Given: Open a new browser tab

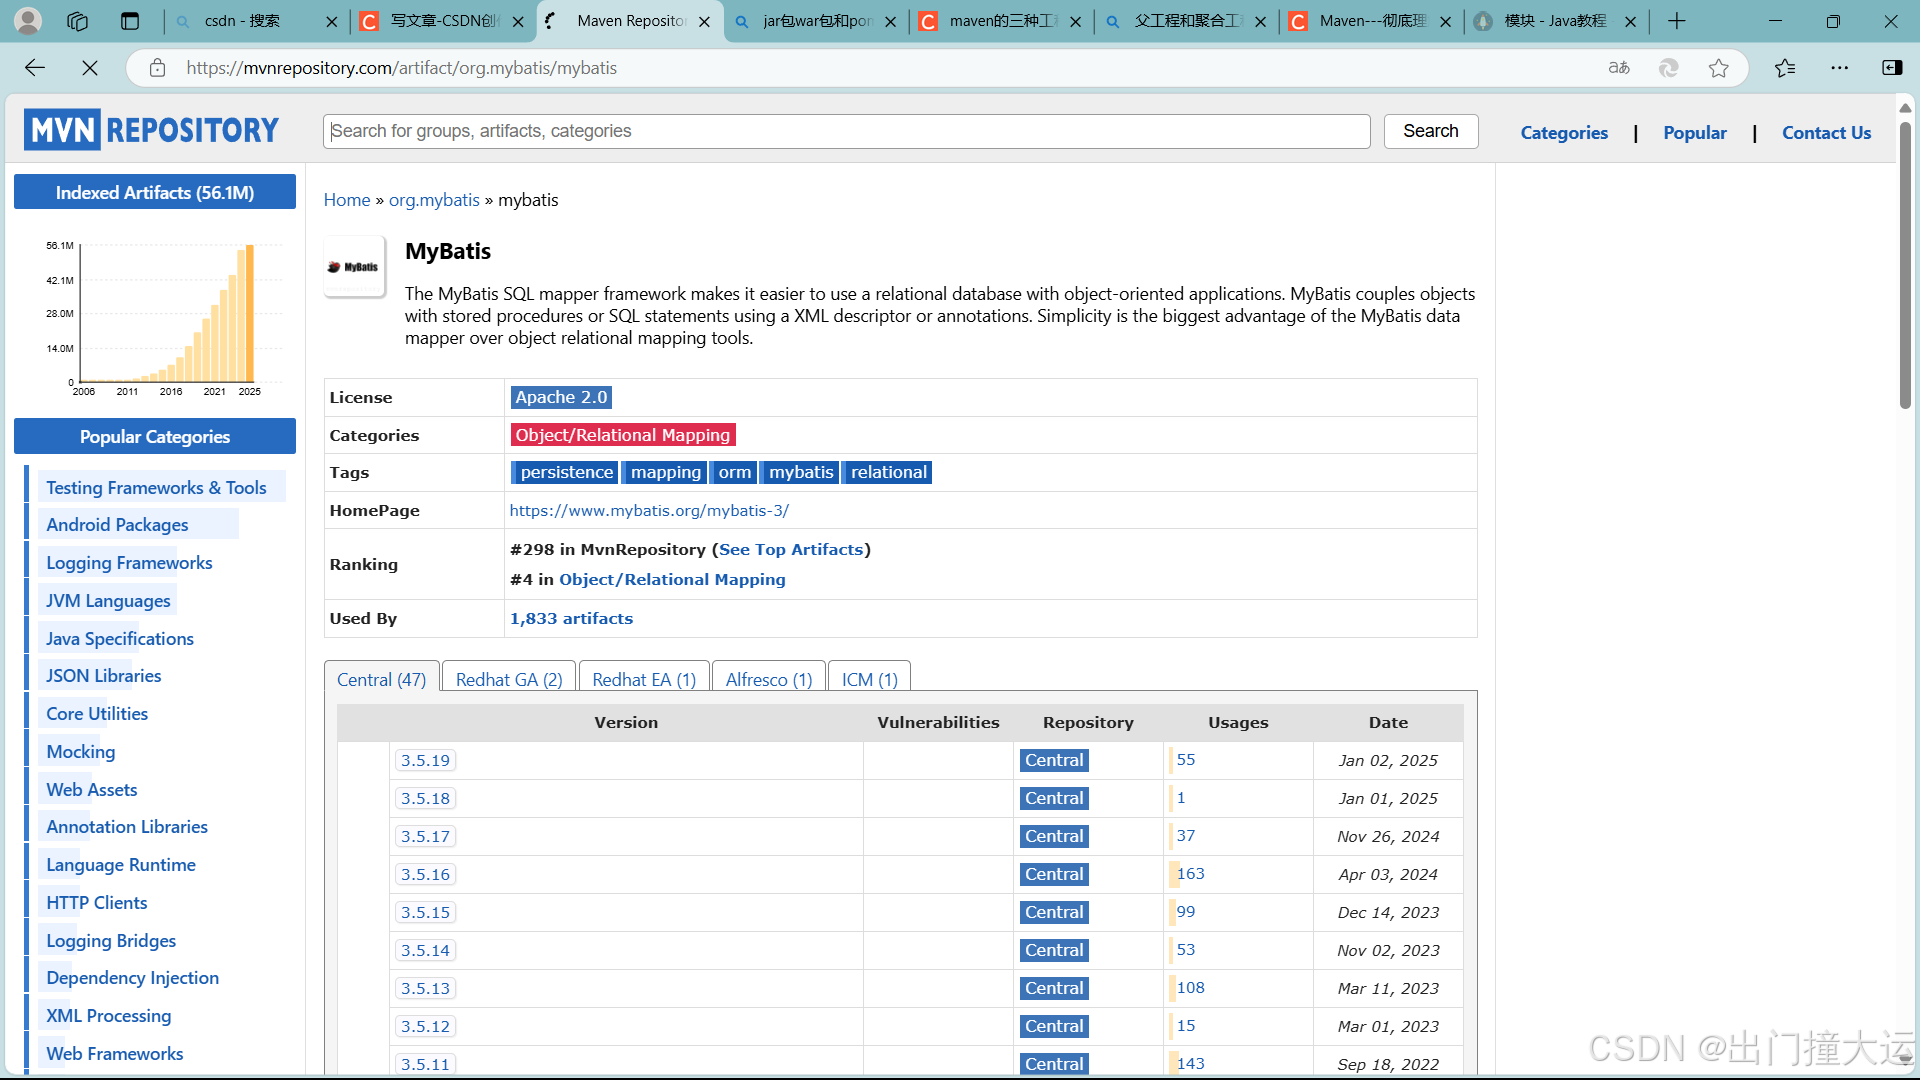Looking at the screenshot, I should [x=1677, y=21].
